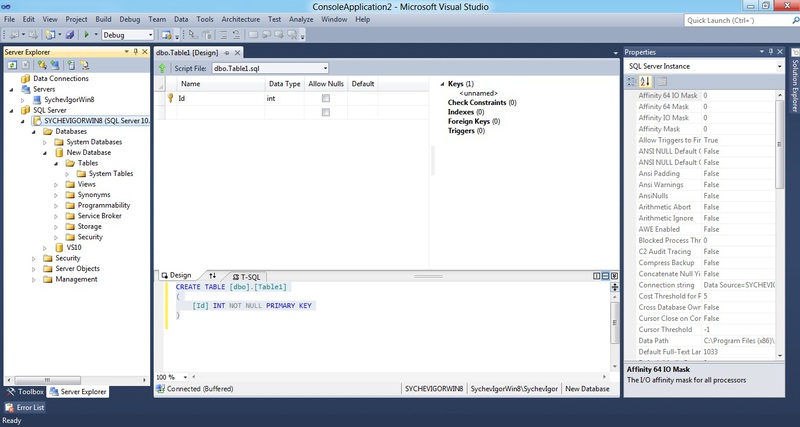Open the Debug configuration dropdown
Image resolution: width=800 pixels, height=427 pixels.
[150, 35]
